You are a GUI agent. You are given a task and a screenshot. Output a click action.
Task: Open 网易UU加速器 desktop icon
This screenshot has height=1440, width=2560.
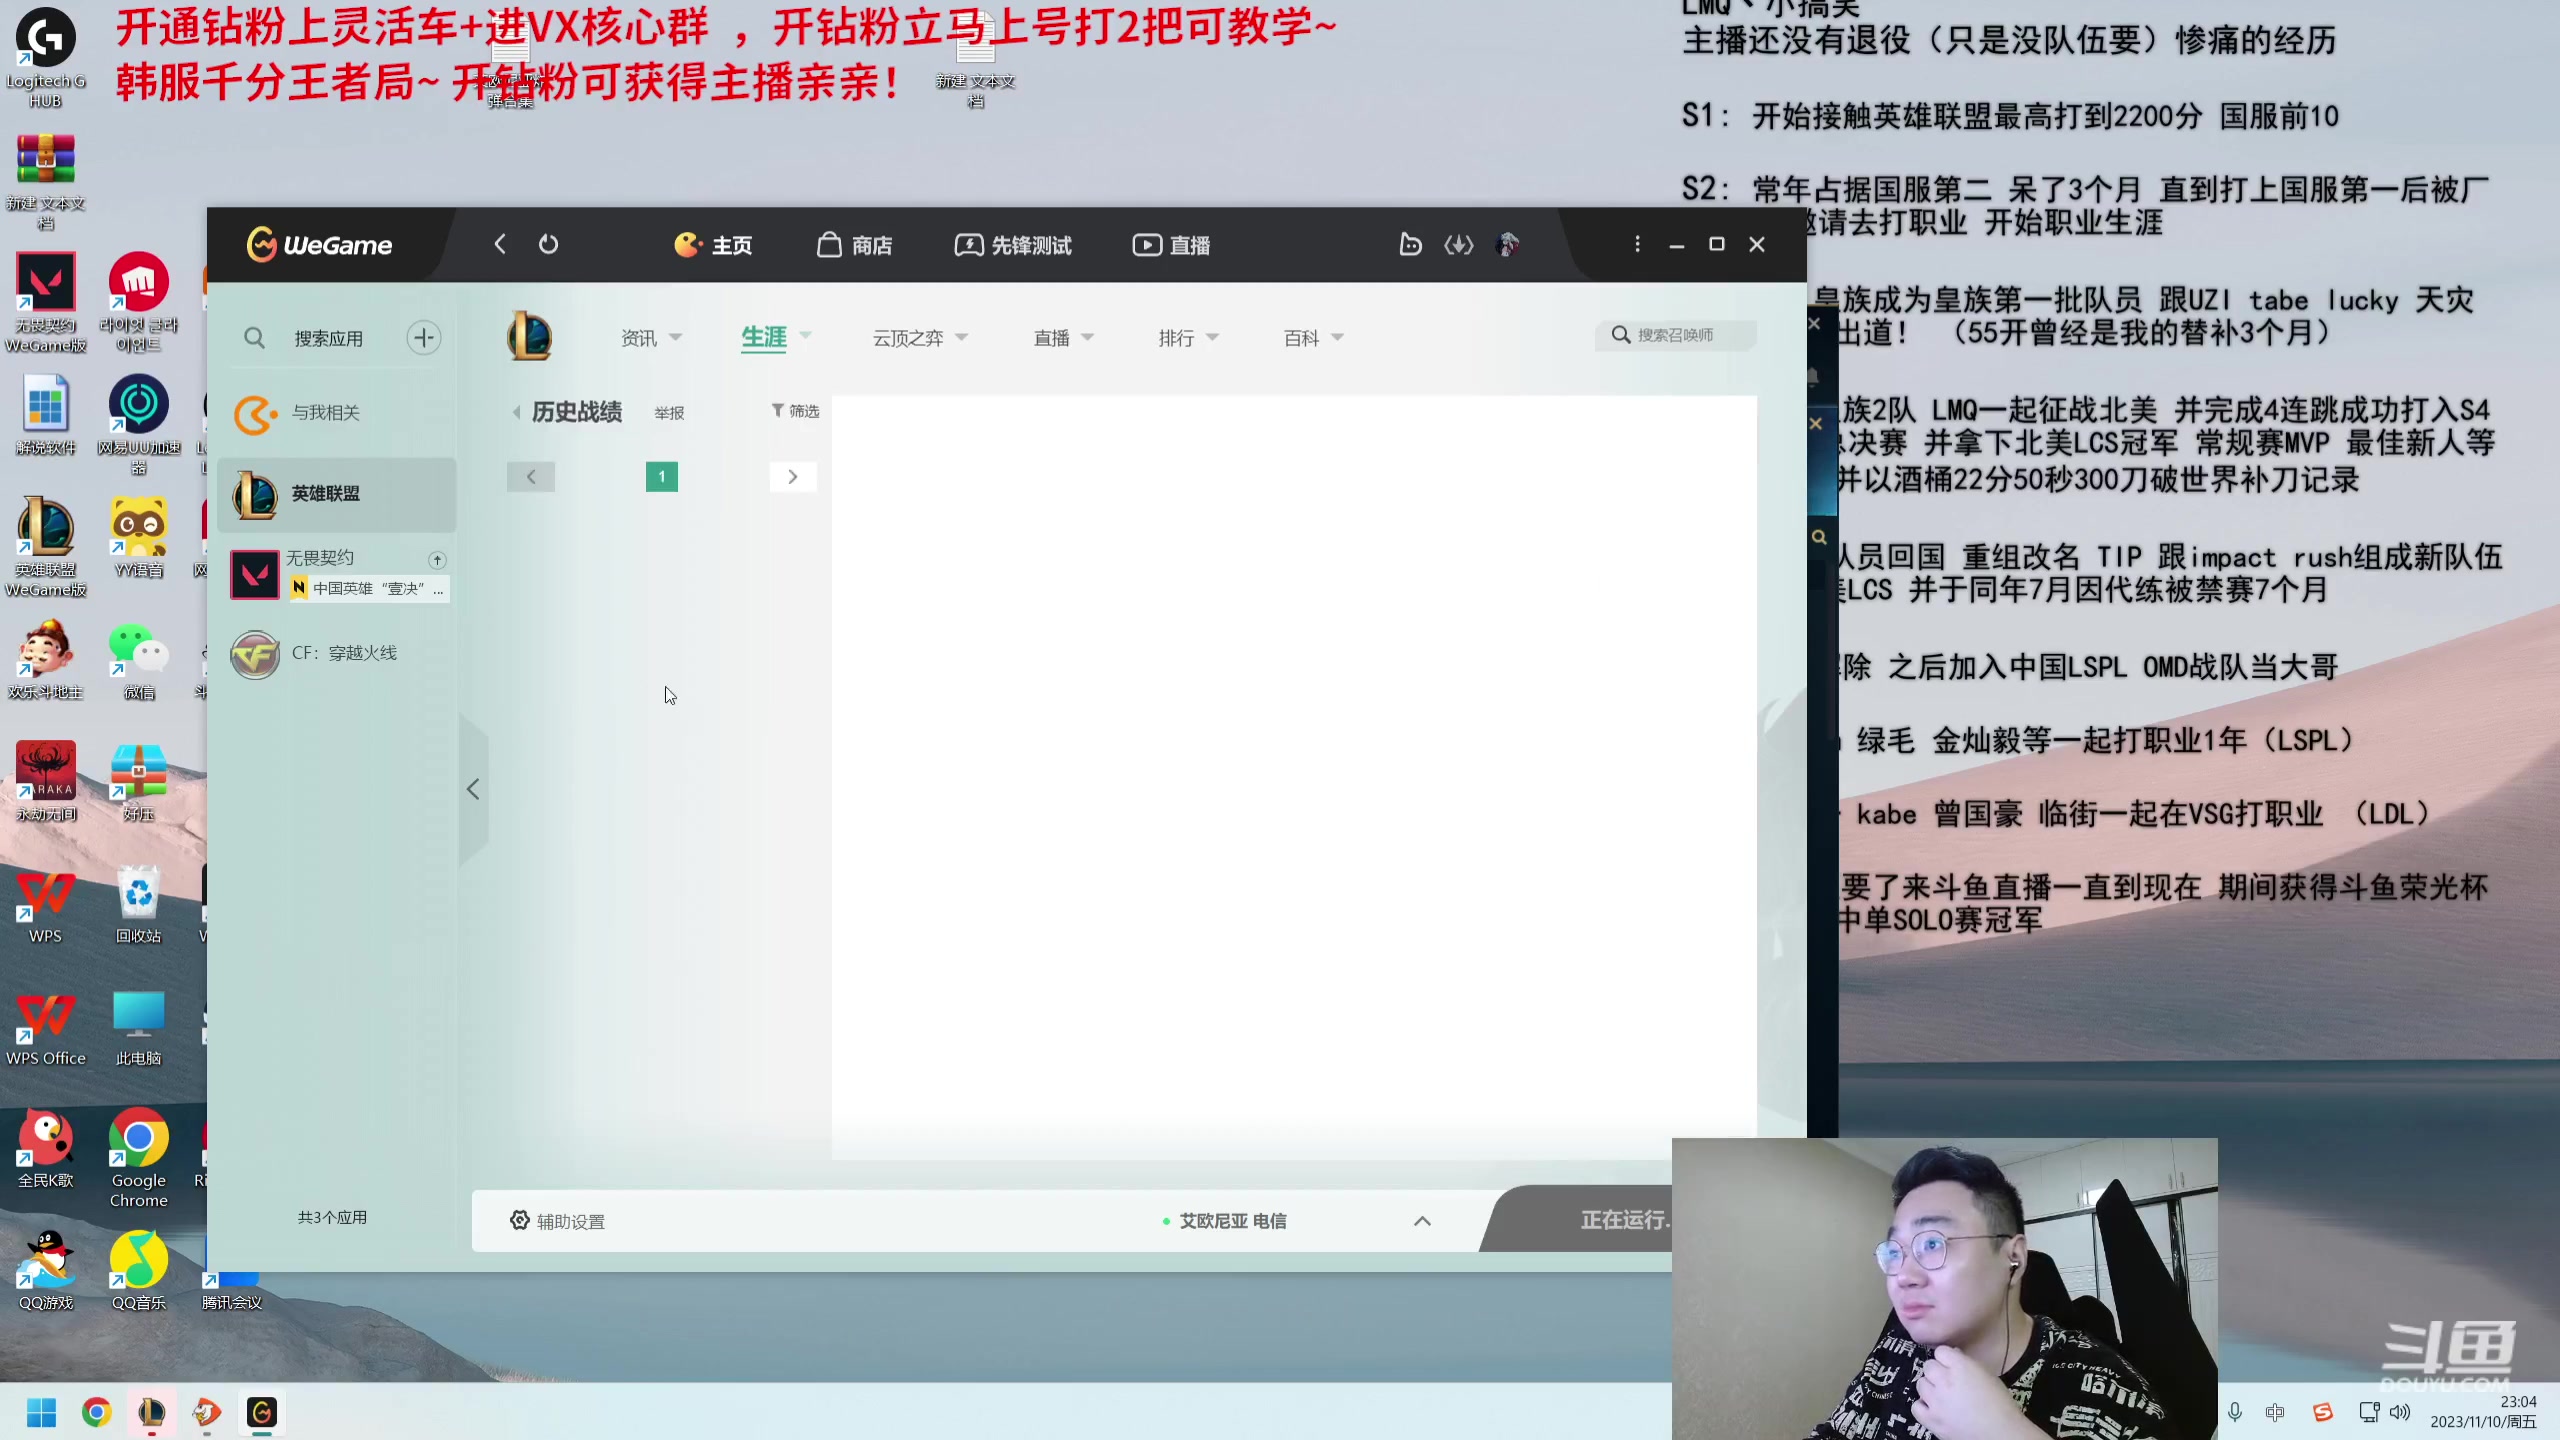coord(139,424)
